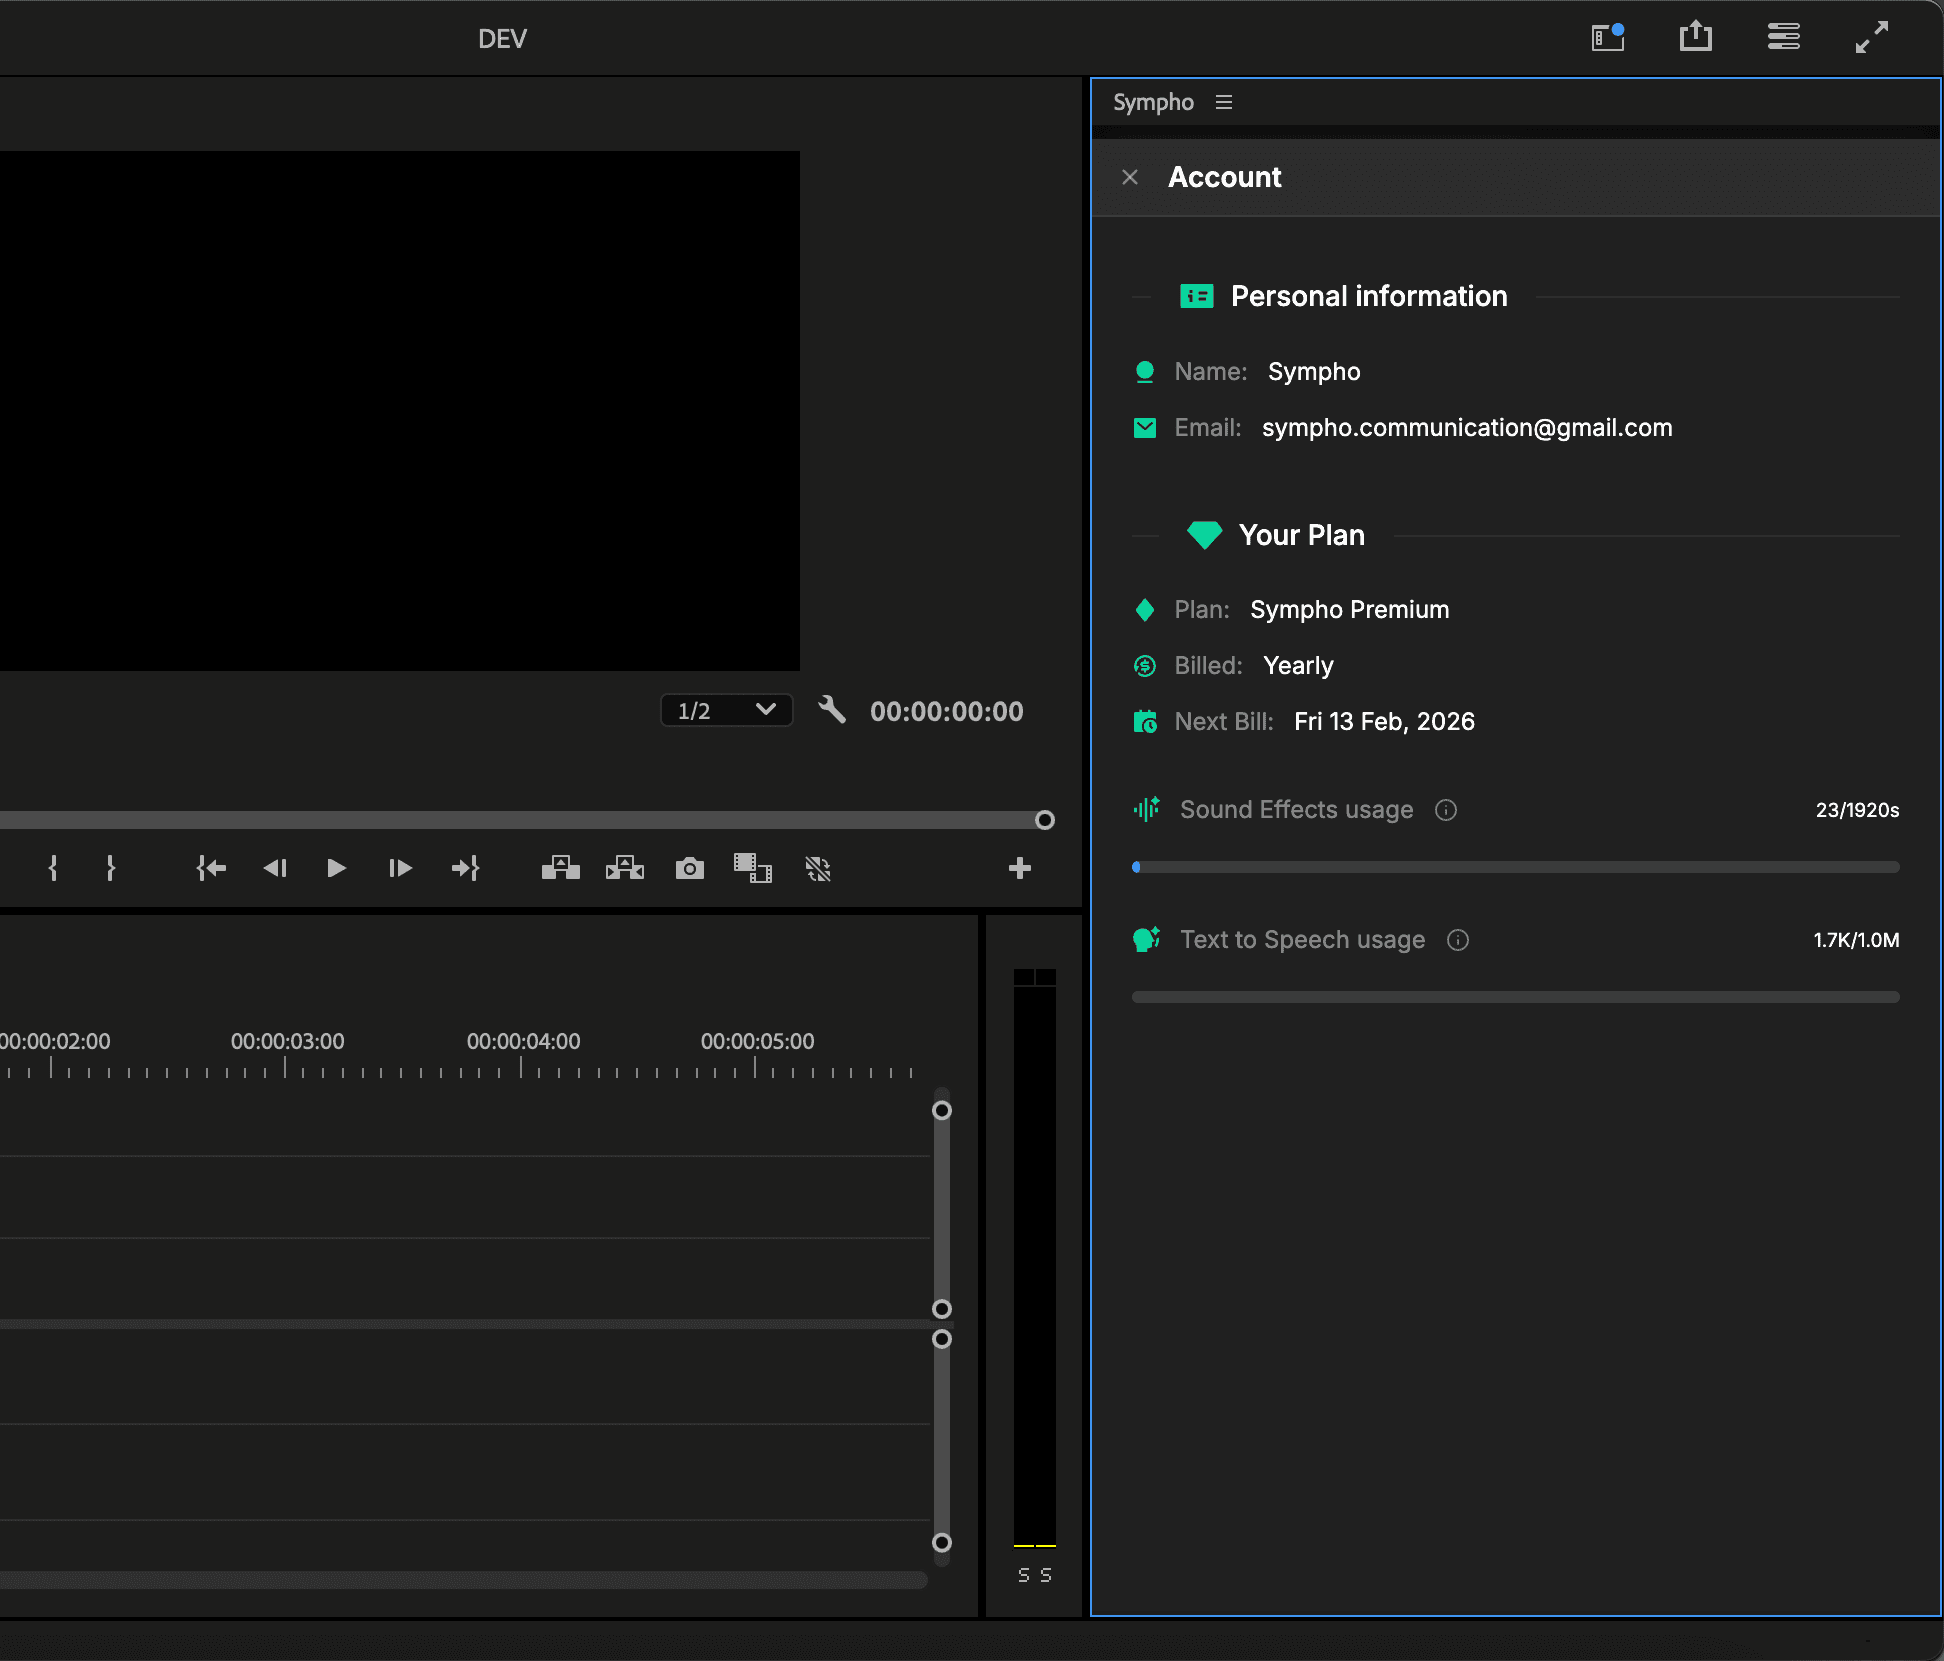
Task: Click the DEV project title
Action: [x=502, y=39]
